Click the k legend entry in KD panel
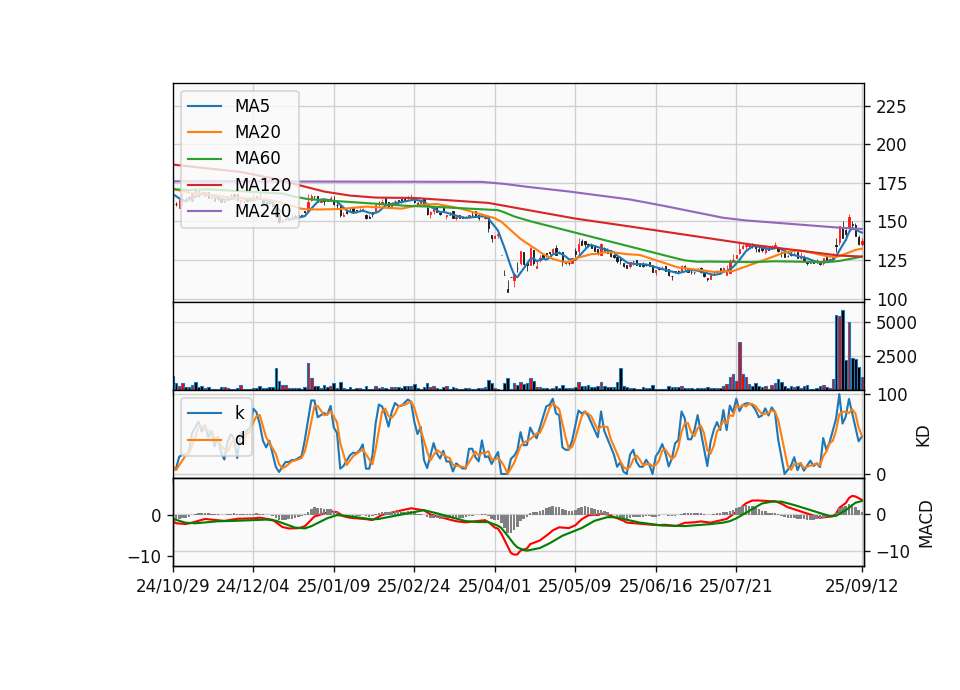This screenshot has width=960, height=690. (x=240, y=413)
